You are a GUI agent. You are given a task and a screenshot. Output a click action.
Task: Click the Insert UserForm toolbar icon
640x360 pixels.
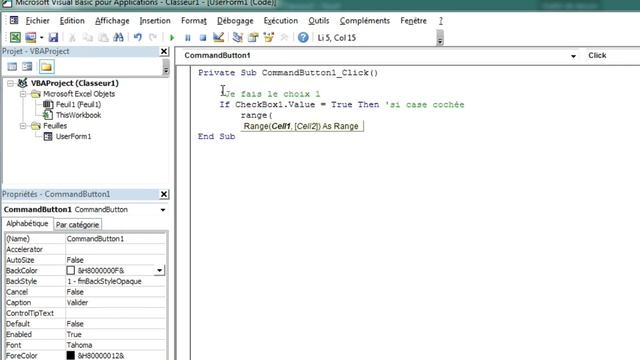(x=31, y=38)
